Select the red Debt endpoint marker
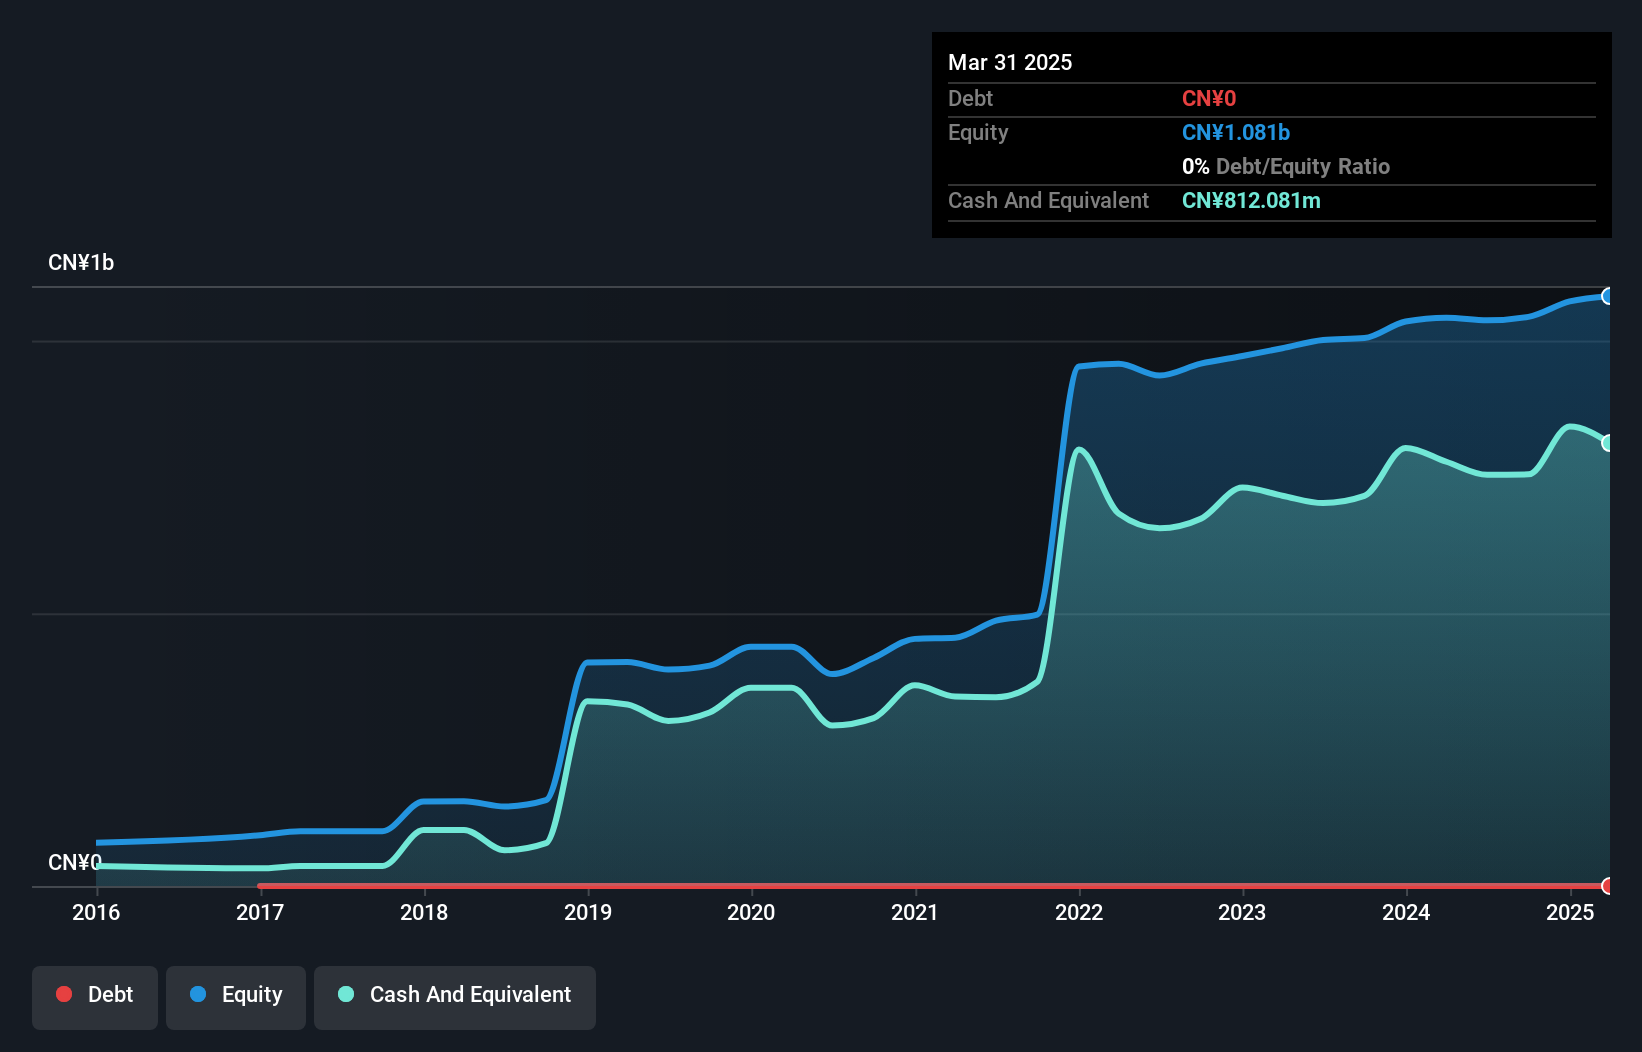 1607,886
